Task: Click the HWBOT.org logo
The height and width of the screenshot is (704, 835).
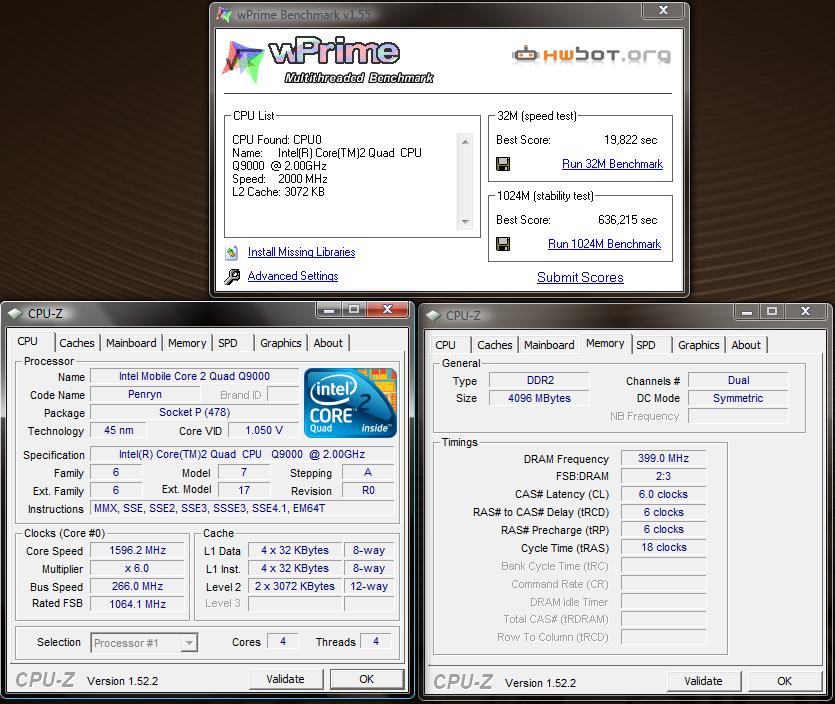Action: (x=591, y=54)
